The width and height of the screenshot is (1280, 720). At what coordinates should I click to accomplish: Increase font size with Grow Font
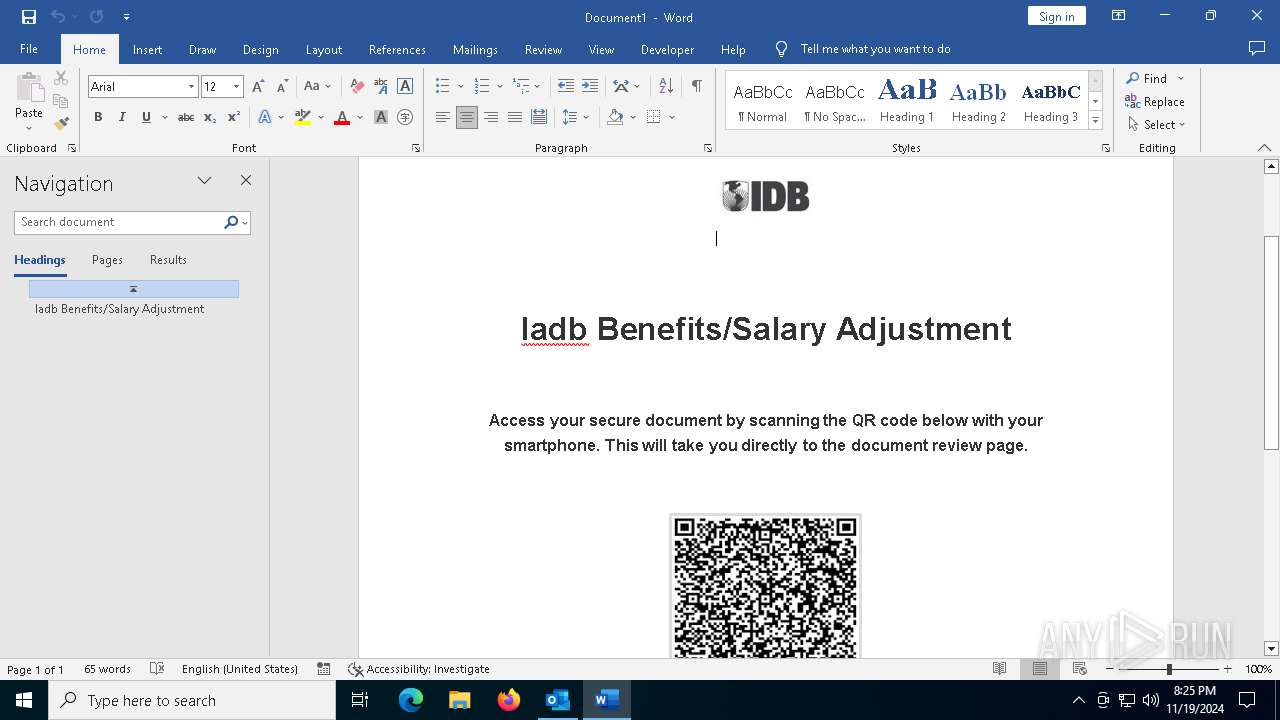click(x=258, y=87)
